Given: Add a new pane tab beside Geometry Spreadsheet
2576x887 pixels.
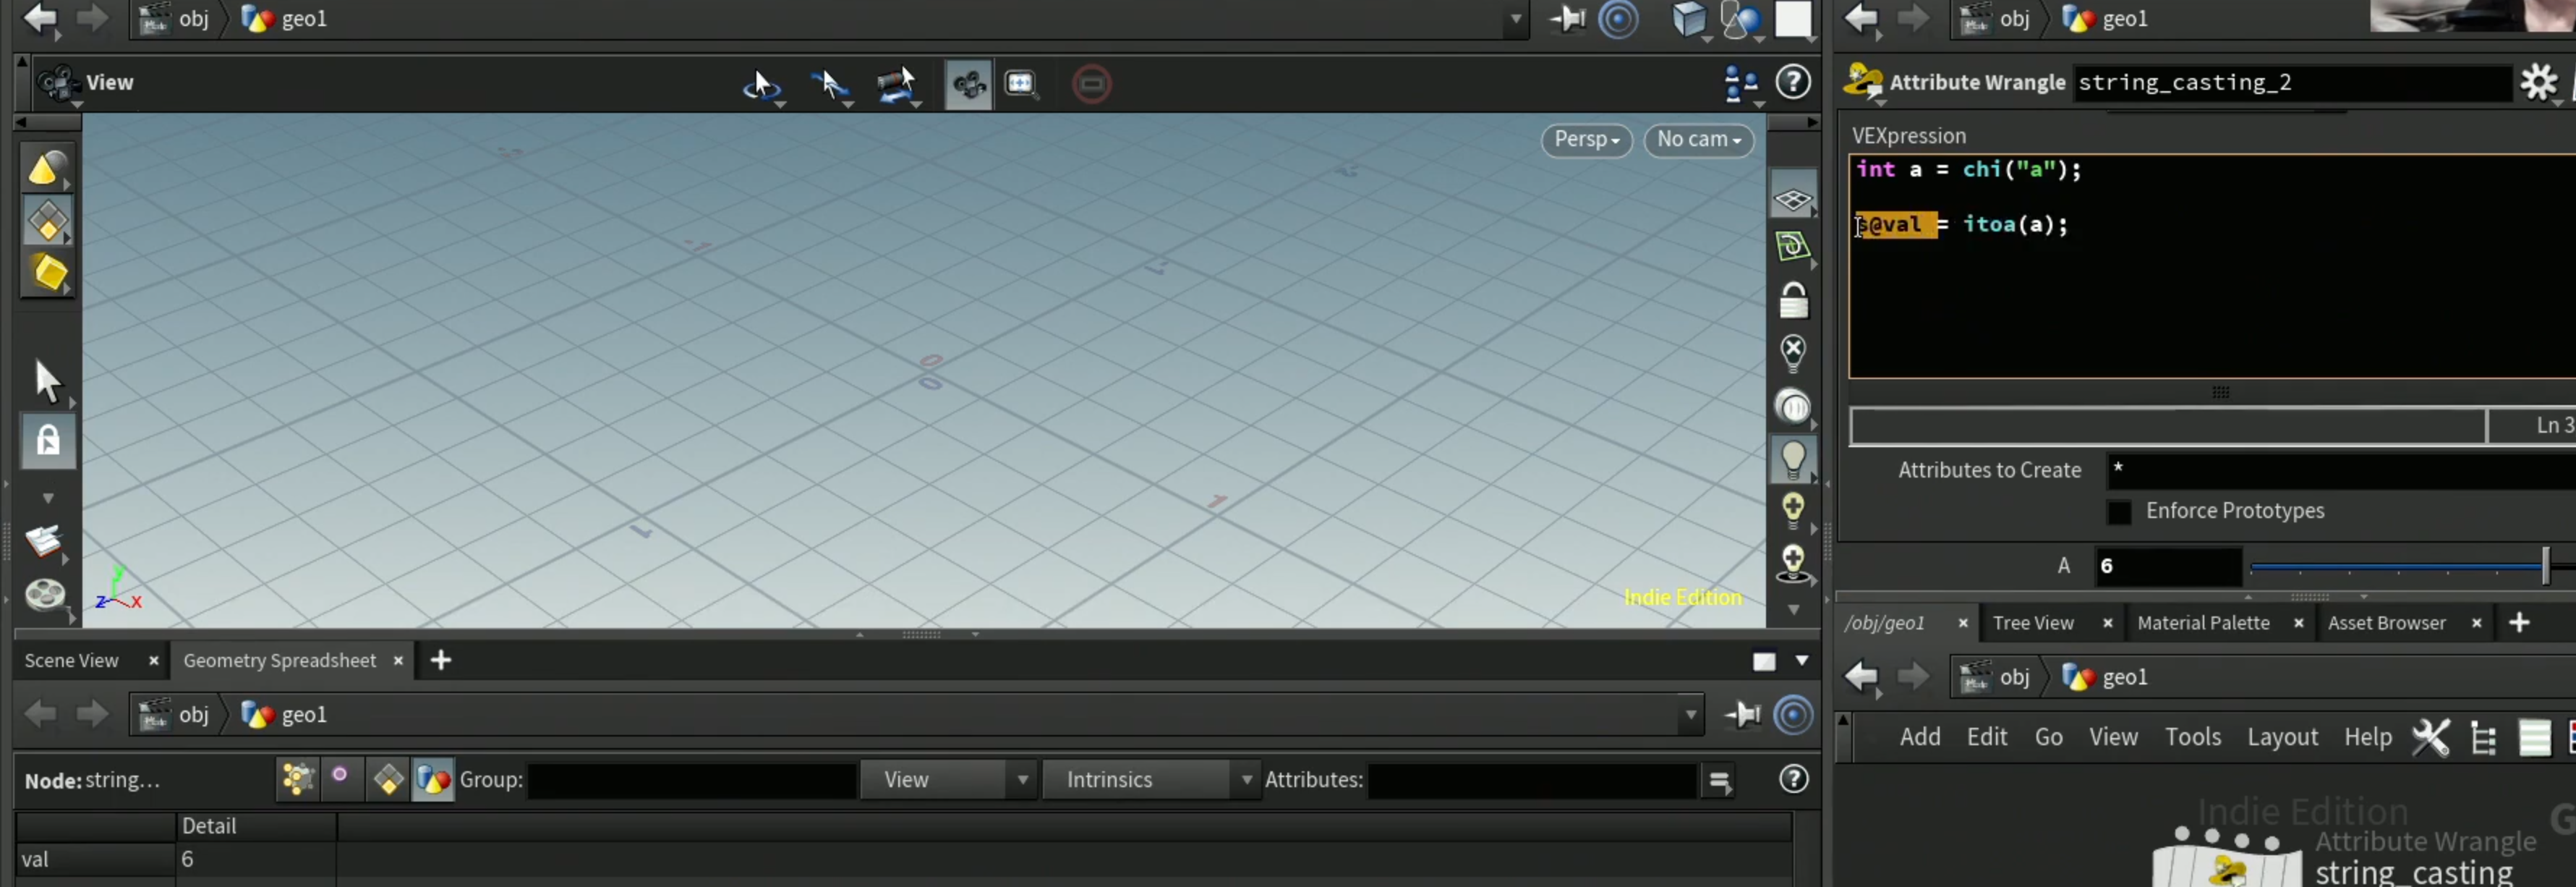Looking at the screenshot, I should point(440,660).
